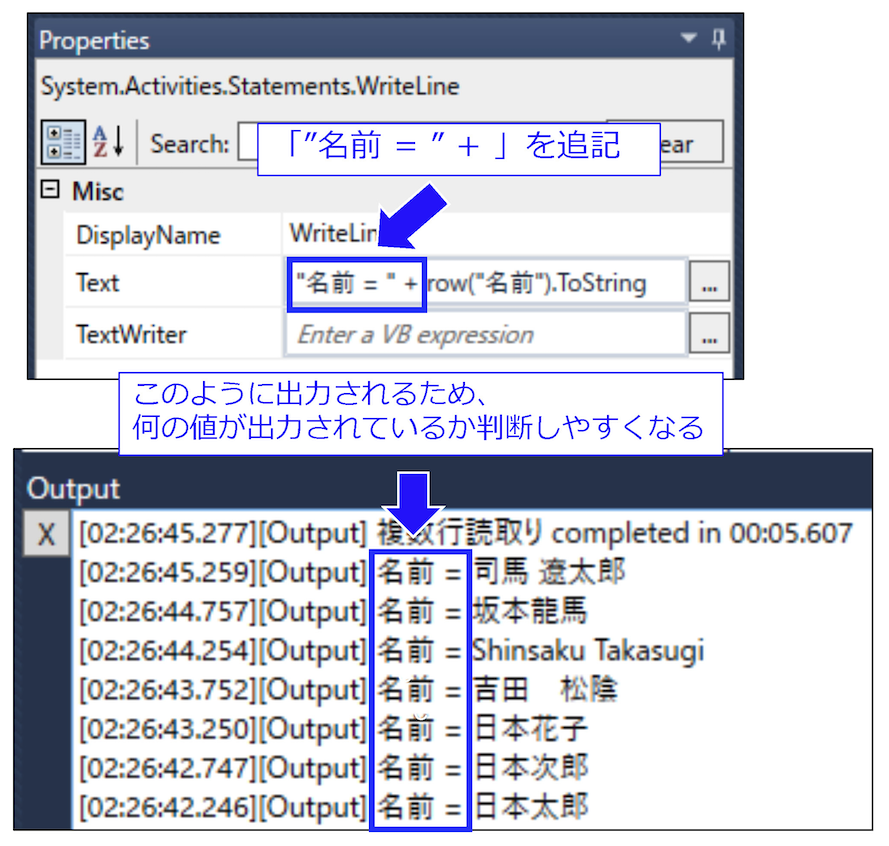The height and width of the screenshot is (846, 889).
Task: Select the System.Activities.Statements.WriteLine type header
Action: [x=250, y=86]
